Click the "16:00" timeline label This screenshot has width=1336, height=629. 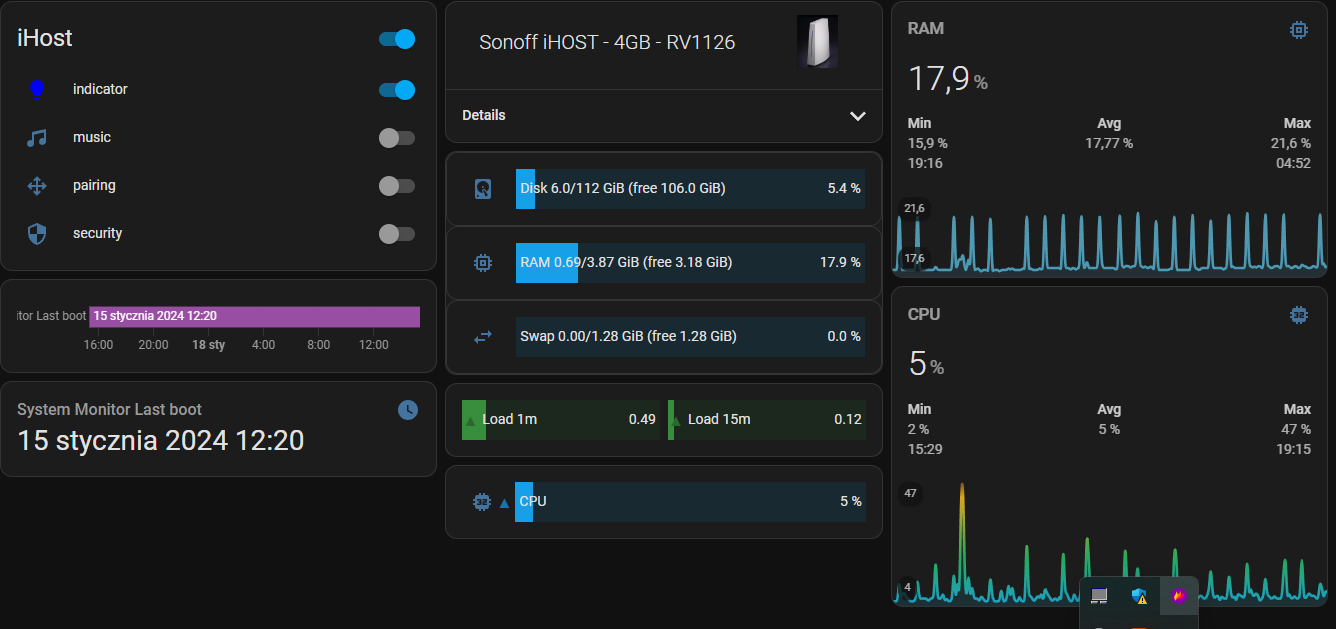click(98, 345)
